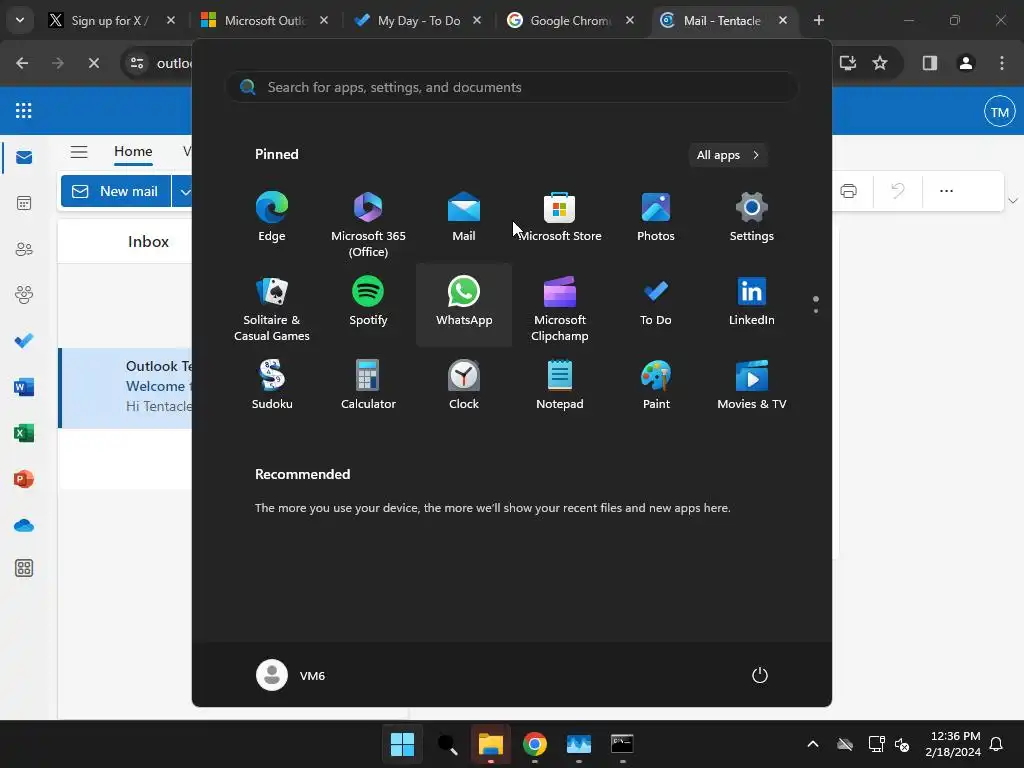Click the Windows Start button on taskbar
Image resolution: width=1024 pixels, height=768 pixels.
click(x=402, y=744)
